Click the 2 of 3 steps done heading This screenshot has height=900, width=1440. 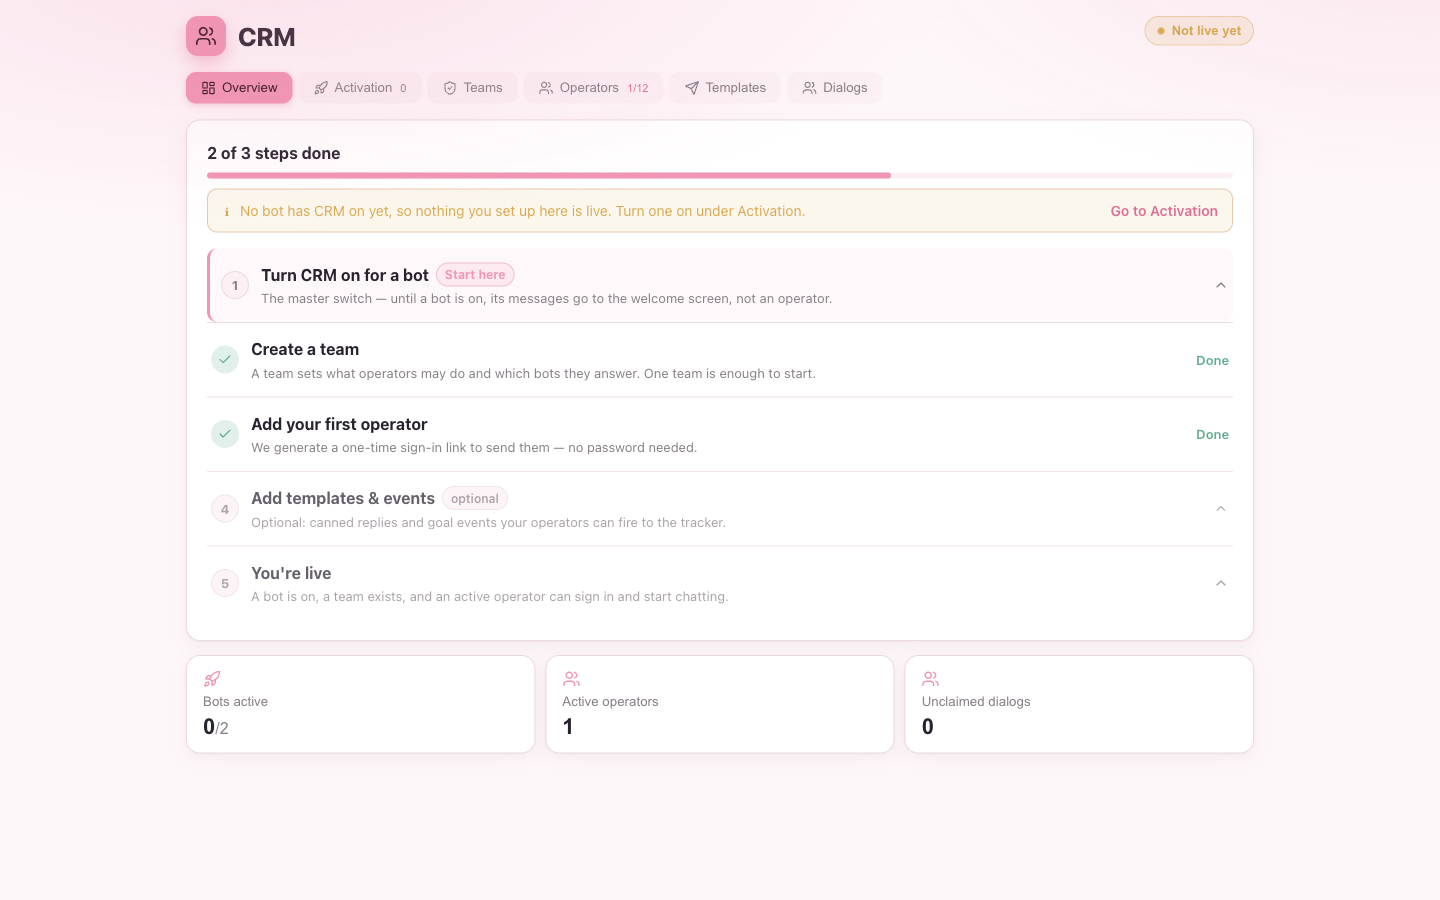point(274,153)
